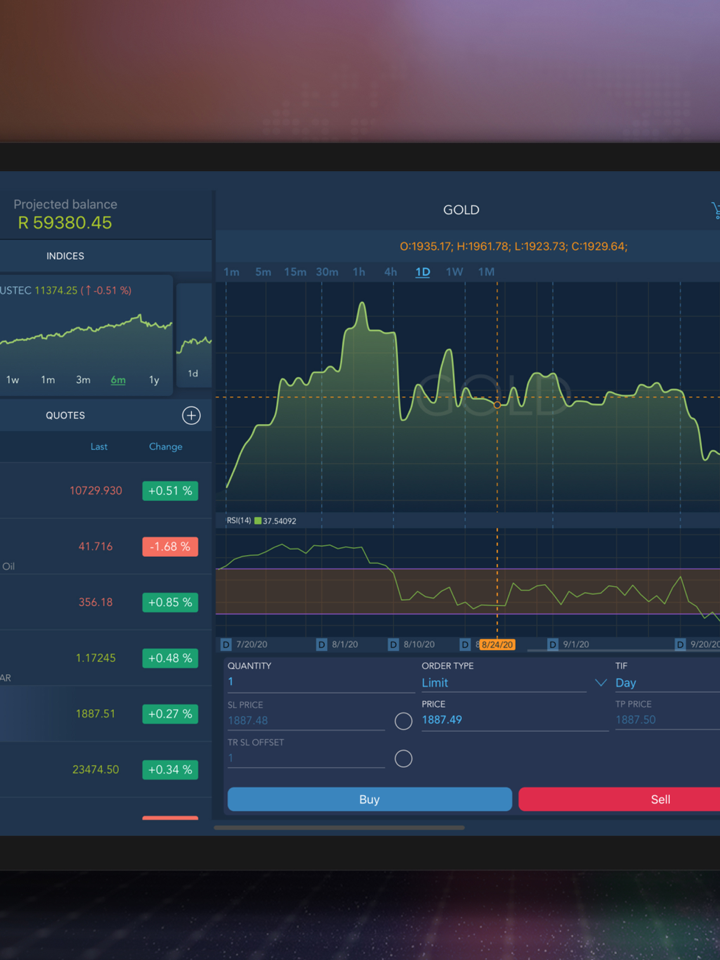This screenshot has width=720, height=960.
Task: Click the Quantity input field
Action: pos(320,682)
